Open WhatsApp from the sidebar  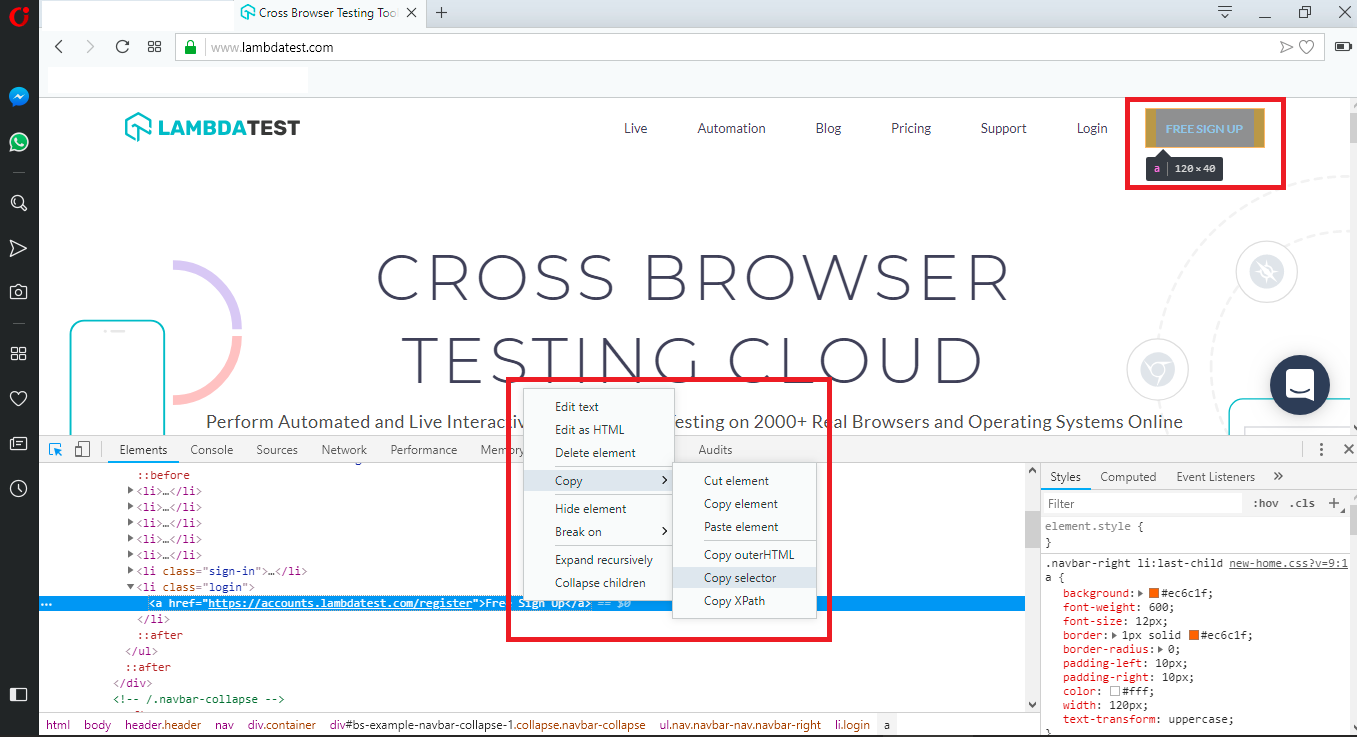pos(18,142)
